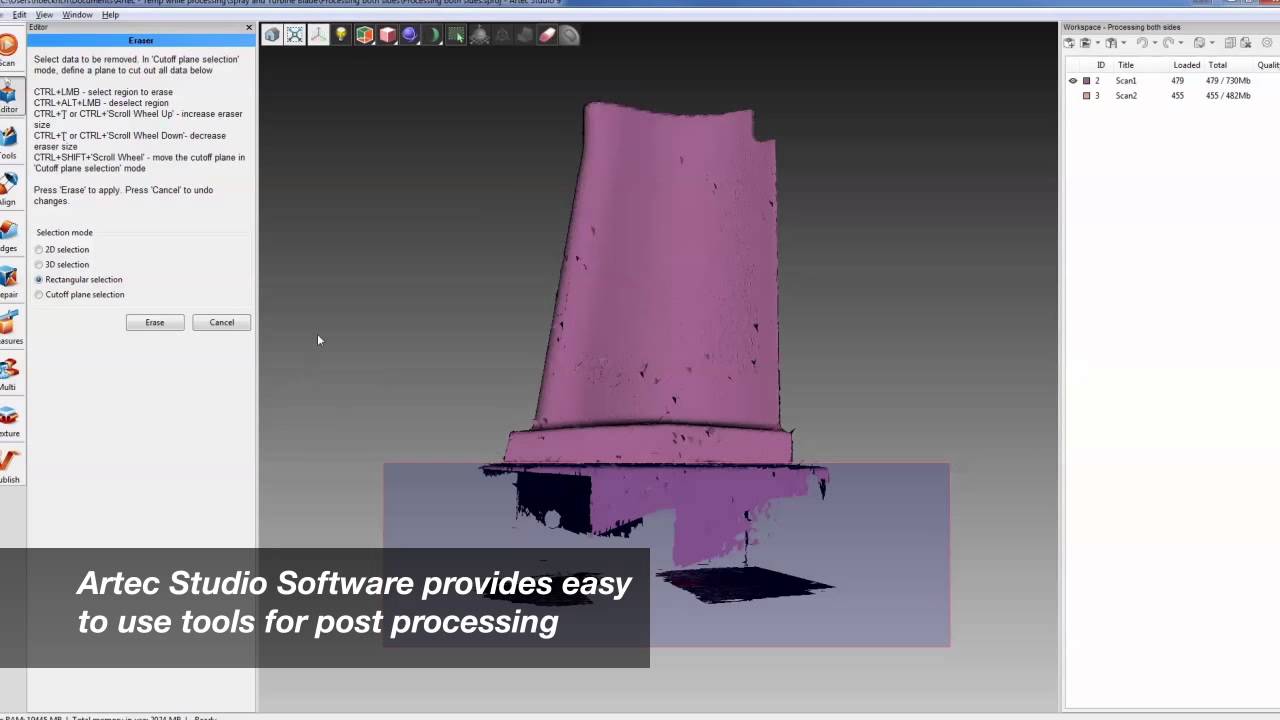Screen dimensions: 1280x720
Task: Open the Tools mode in left sidebar
Action: (8, 143)
